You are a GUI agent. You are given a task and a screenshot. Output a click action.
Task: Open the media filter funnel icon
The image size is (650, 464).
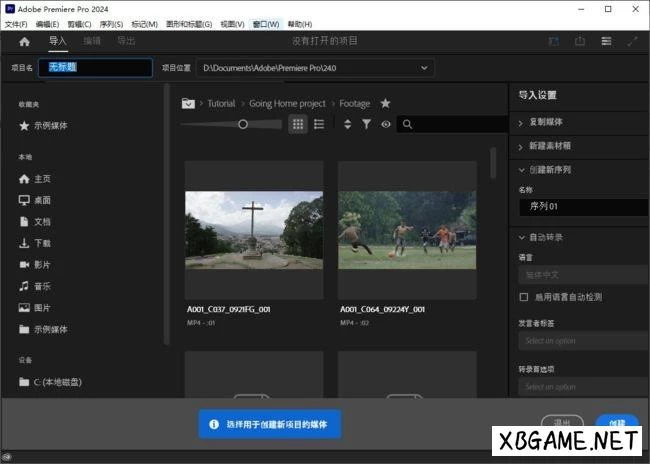tap(366, 124)
